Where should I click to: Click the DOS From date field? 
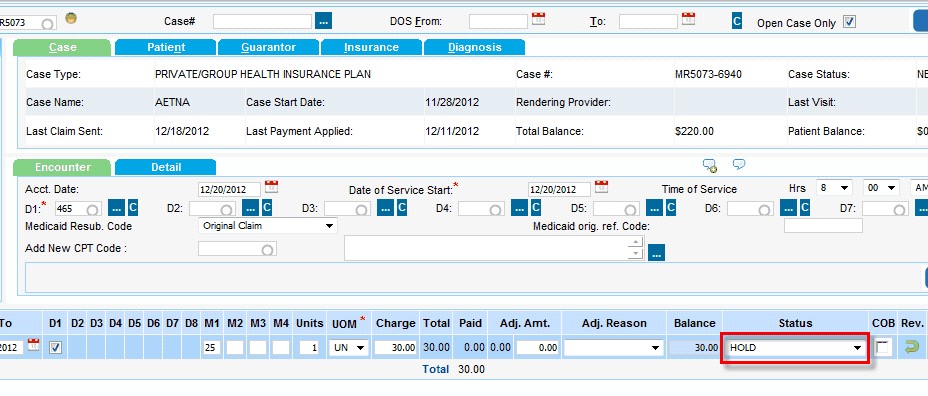click(x=498, y=22)
